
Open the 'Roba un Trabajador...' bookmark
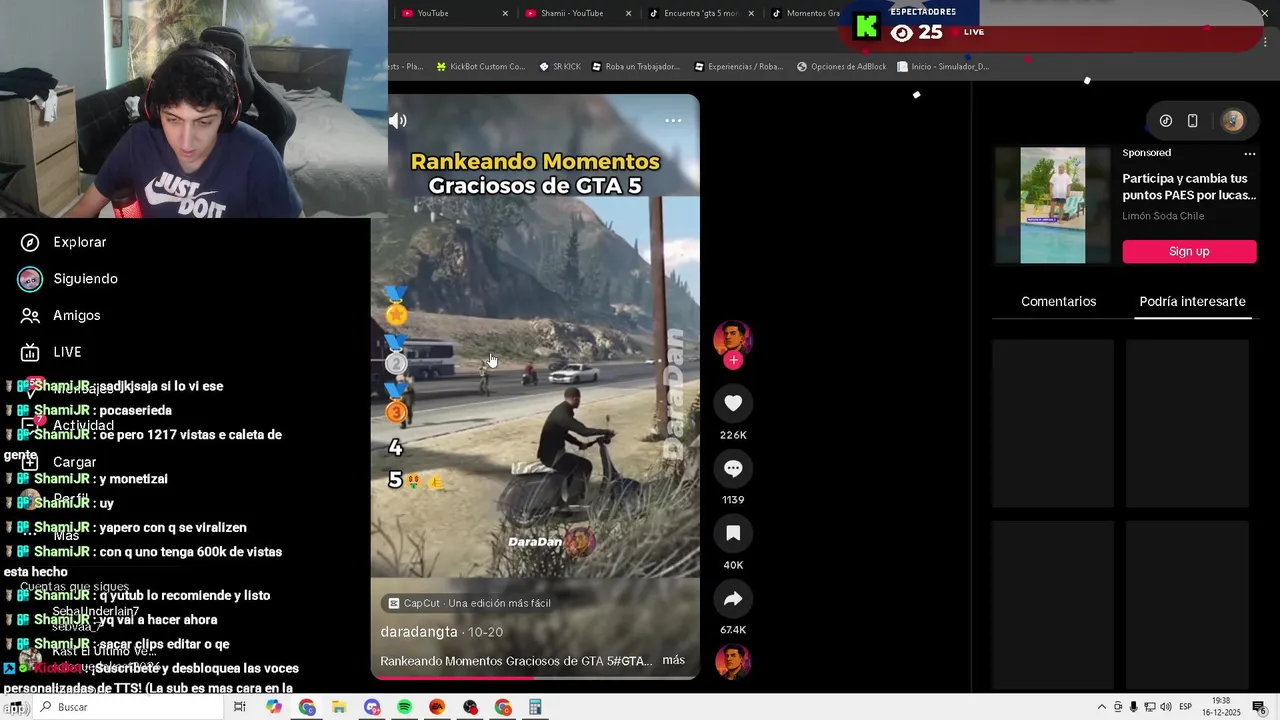tap(636, 67)
